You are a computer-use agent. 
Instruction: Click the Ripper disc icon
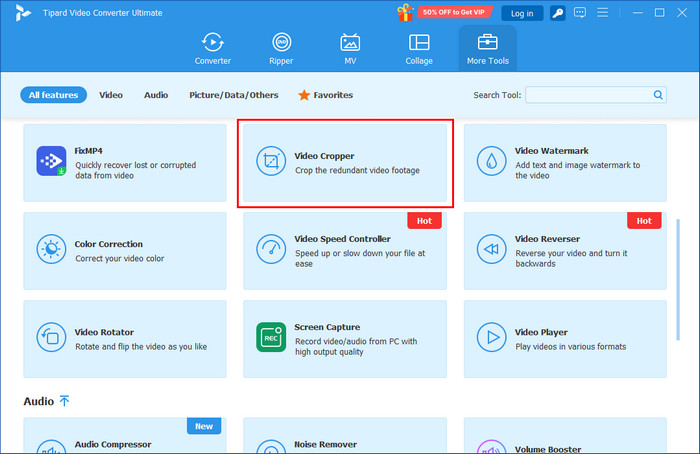click(282, 42)
